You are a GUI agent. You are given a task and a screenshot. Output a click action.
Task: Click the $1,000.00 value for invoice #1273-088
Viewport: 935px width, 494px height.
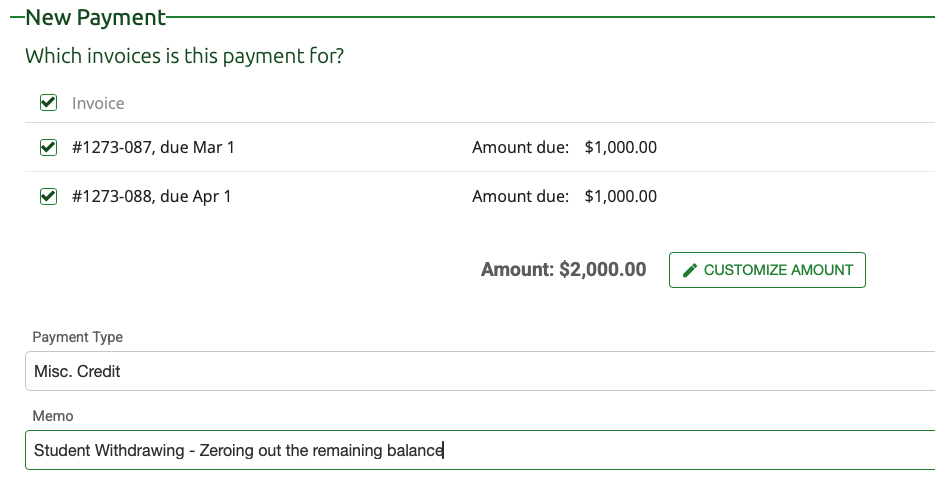click(620, 197)
